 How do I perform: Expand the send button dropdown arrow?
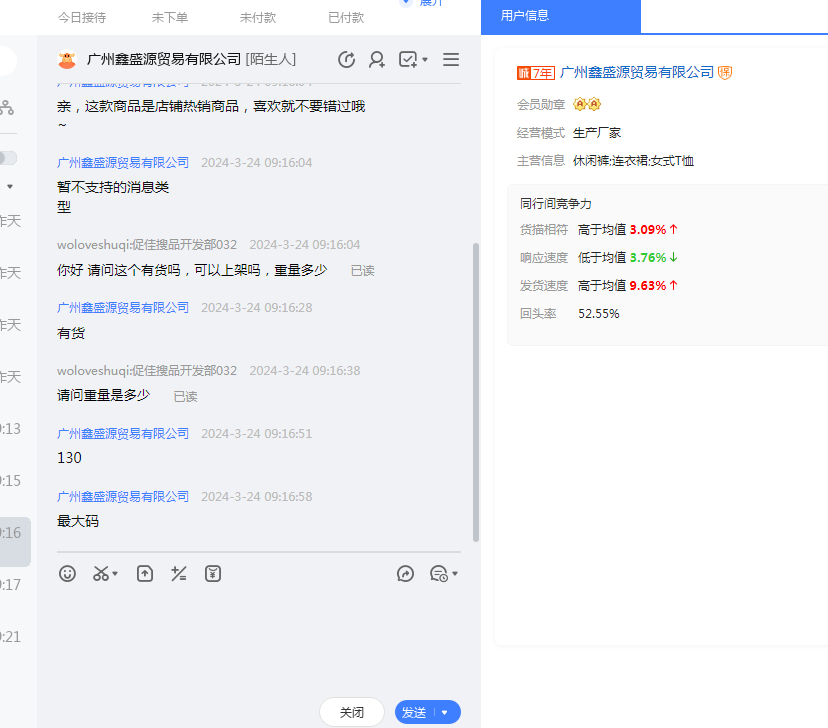445,712
